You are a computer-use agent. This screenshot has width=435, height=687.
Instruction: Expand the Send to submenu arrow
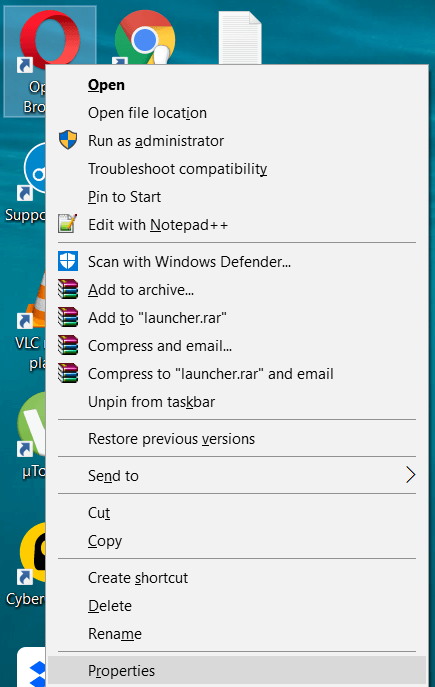[x=410, y=475]
